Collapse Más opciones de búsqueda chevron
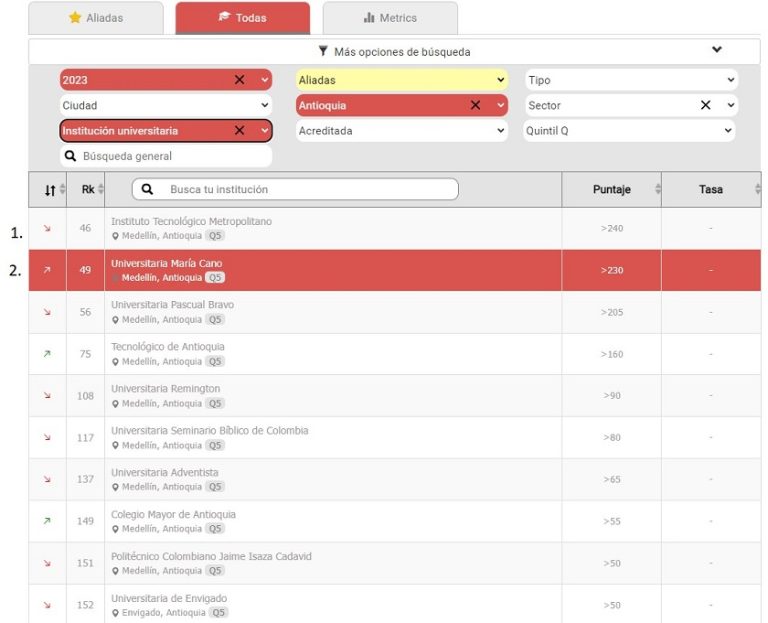 716,50
